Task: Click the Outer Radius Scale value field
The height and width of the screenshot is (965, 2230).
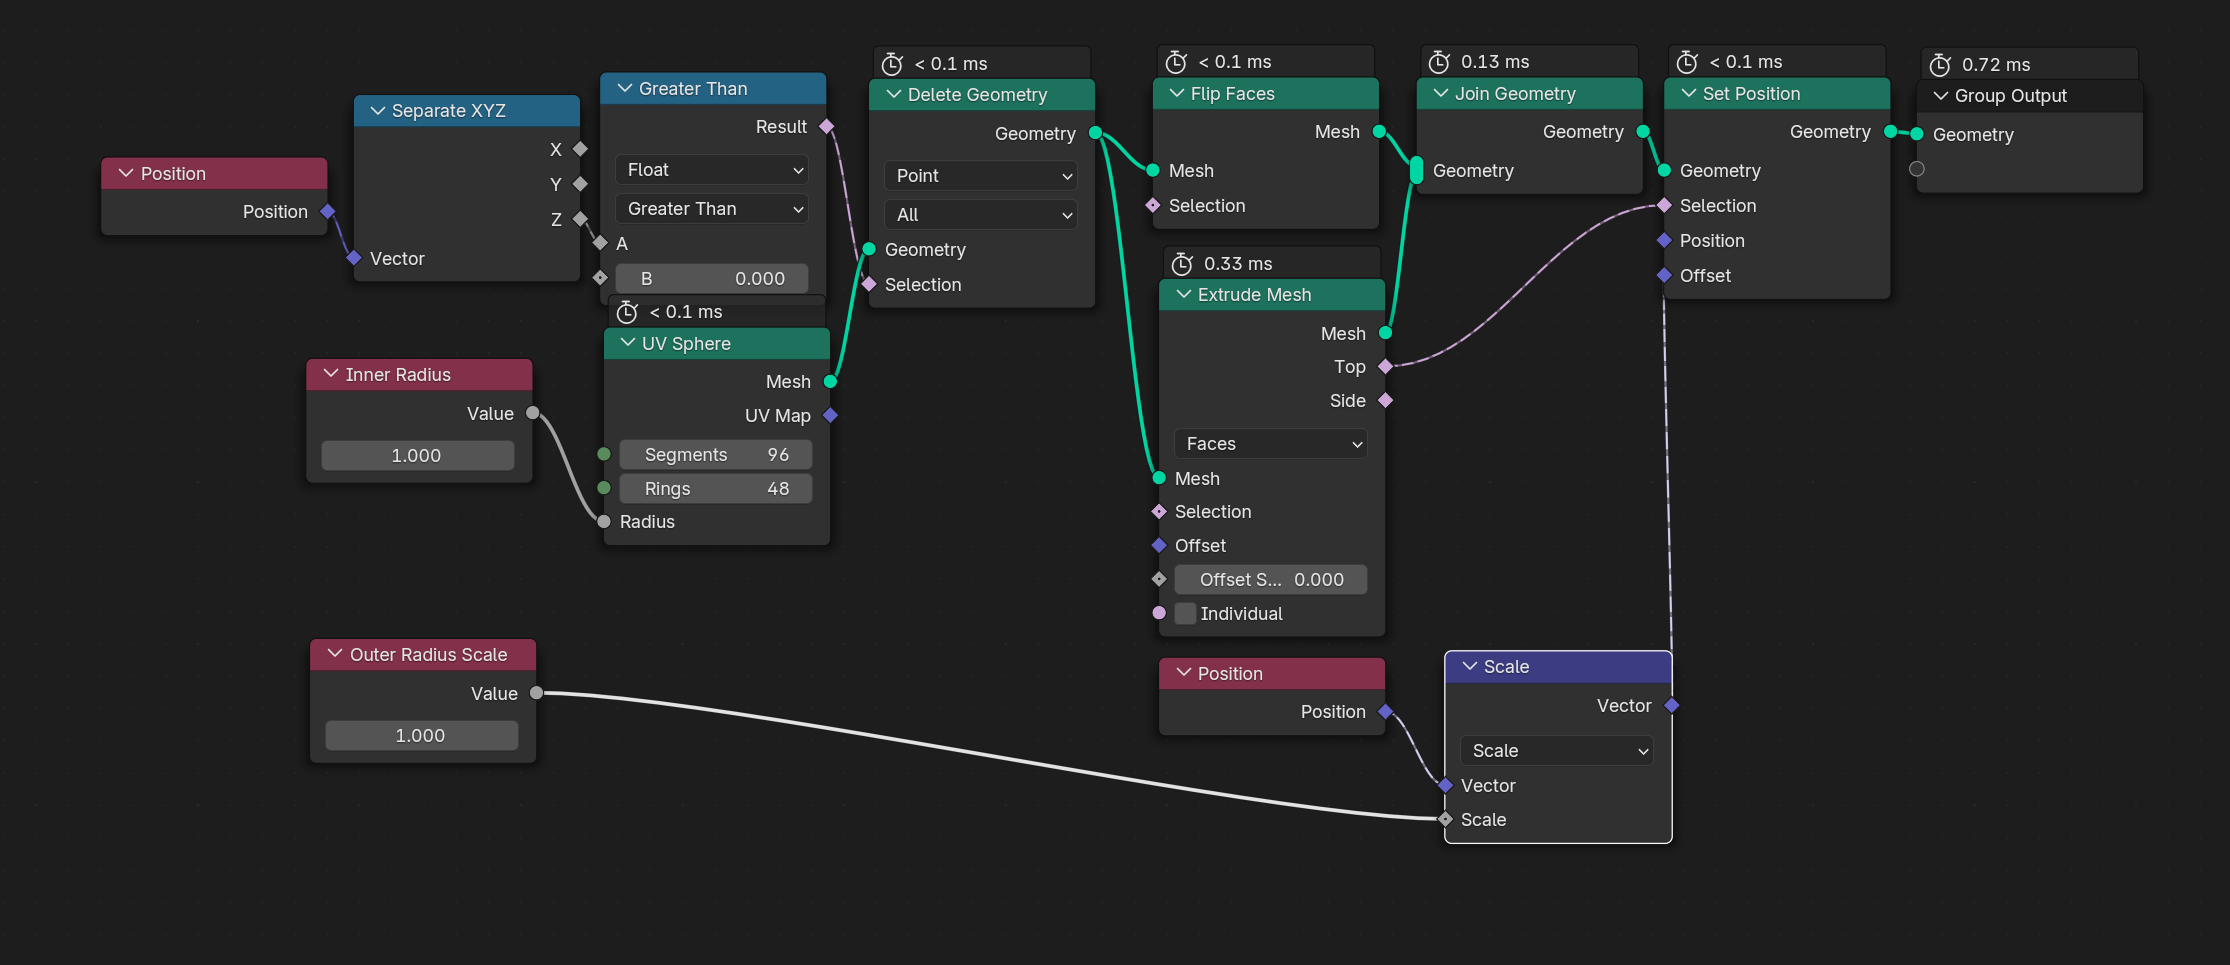Action: [x=422, y=736]
